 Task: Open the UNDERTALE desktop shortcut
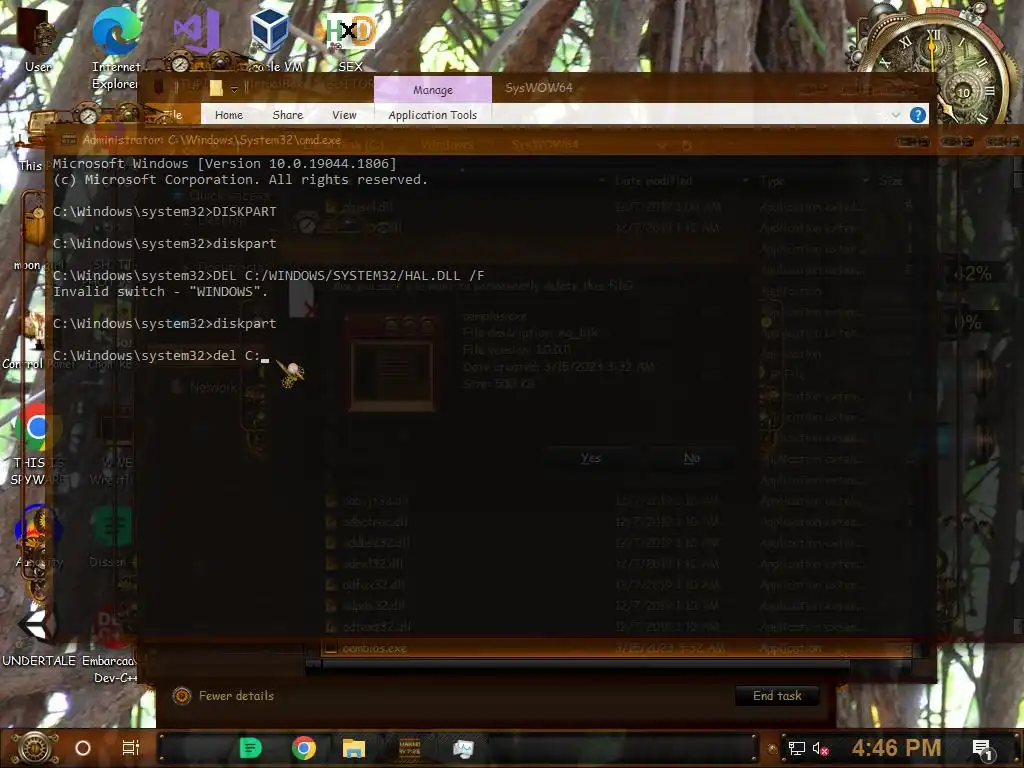click(x=38, y=636)
